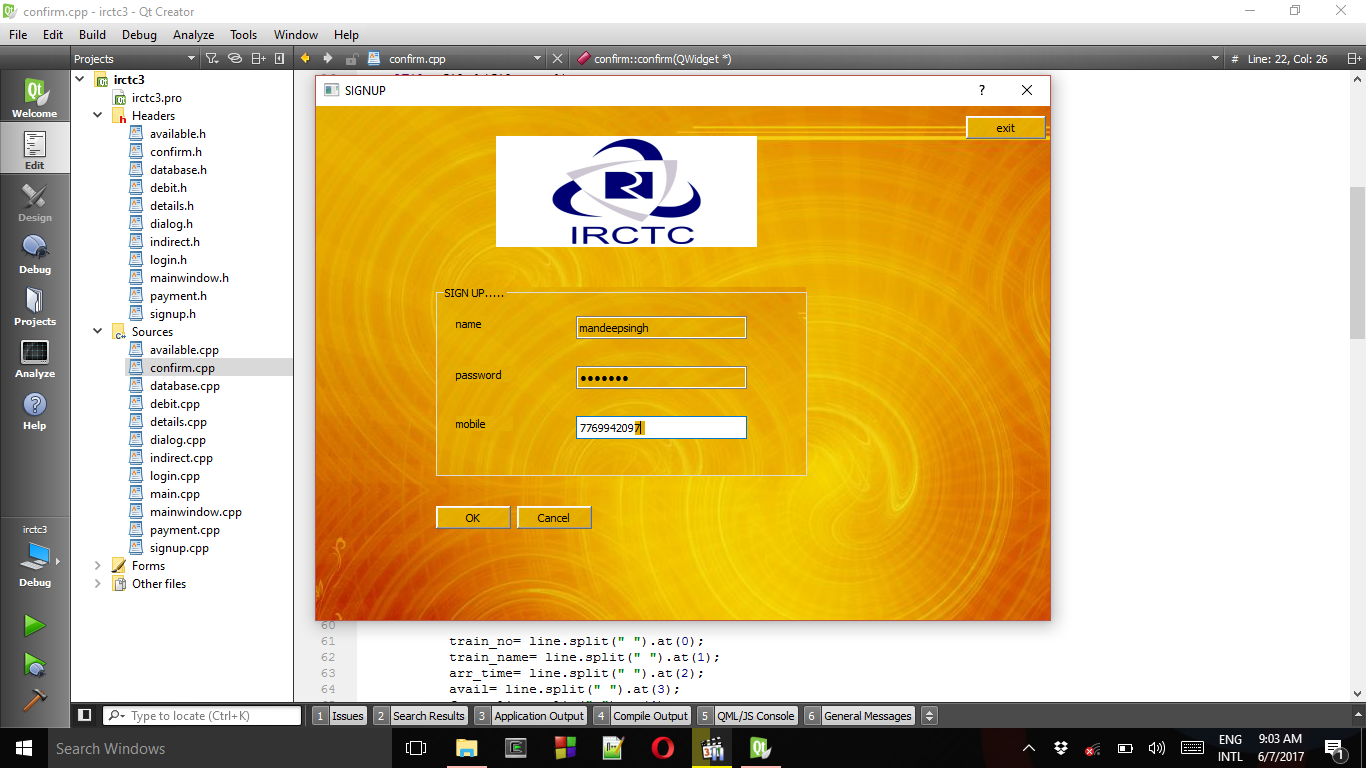
Task: Expand the Other files folder
Action: 98,583
